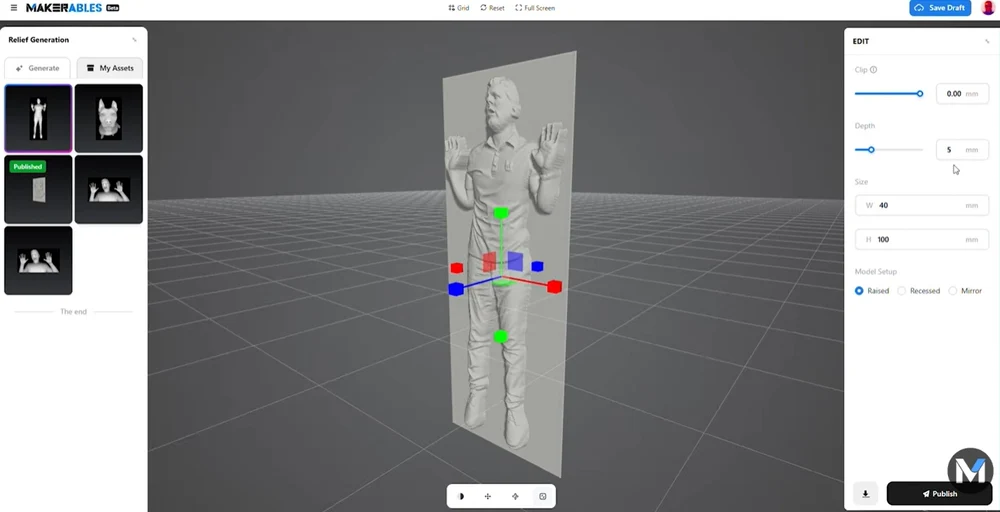Click the Depth slider handle
1000x512 pixels.
(871, 150)
